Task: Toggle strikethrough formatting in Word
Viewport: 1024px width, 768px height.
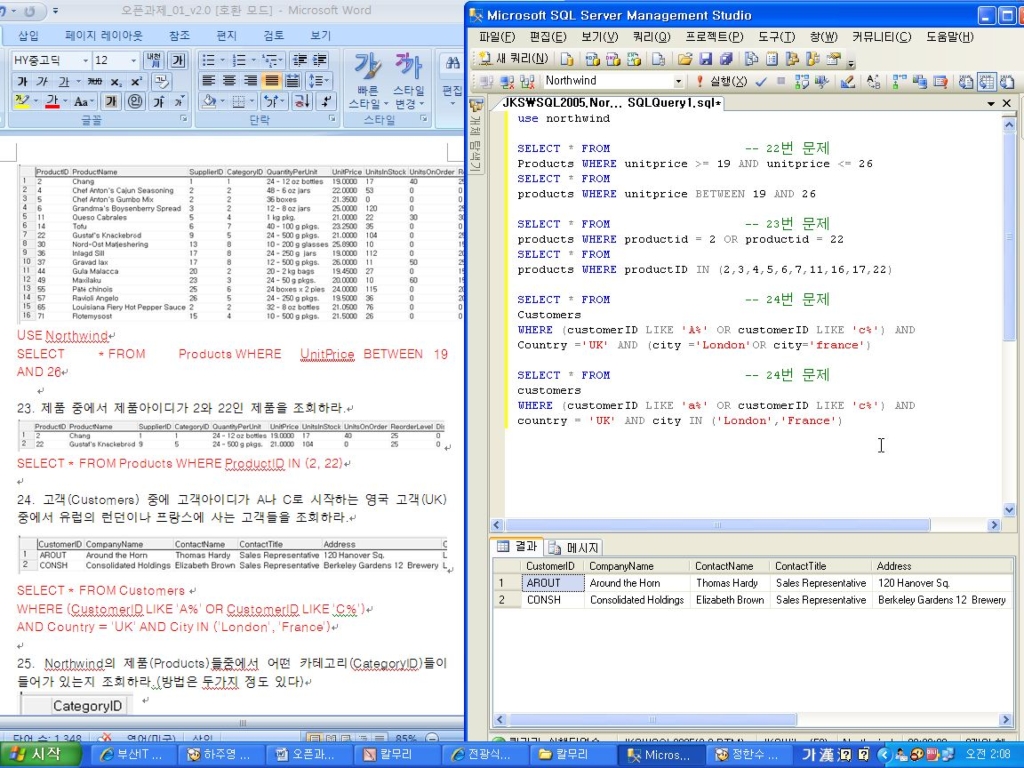Action: click(x=95, y=82)
